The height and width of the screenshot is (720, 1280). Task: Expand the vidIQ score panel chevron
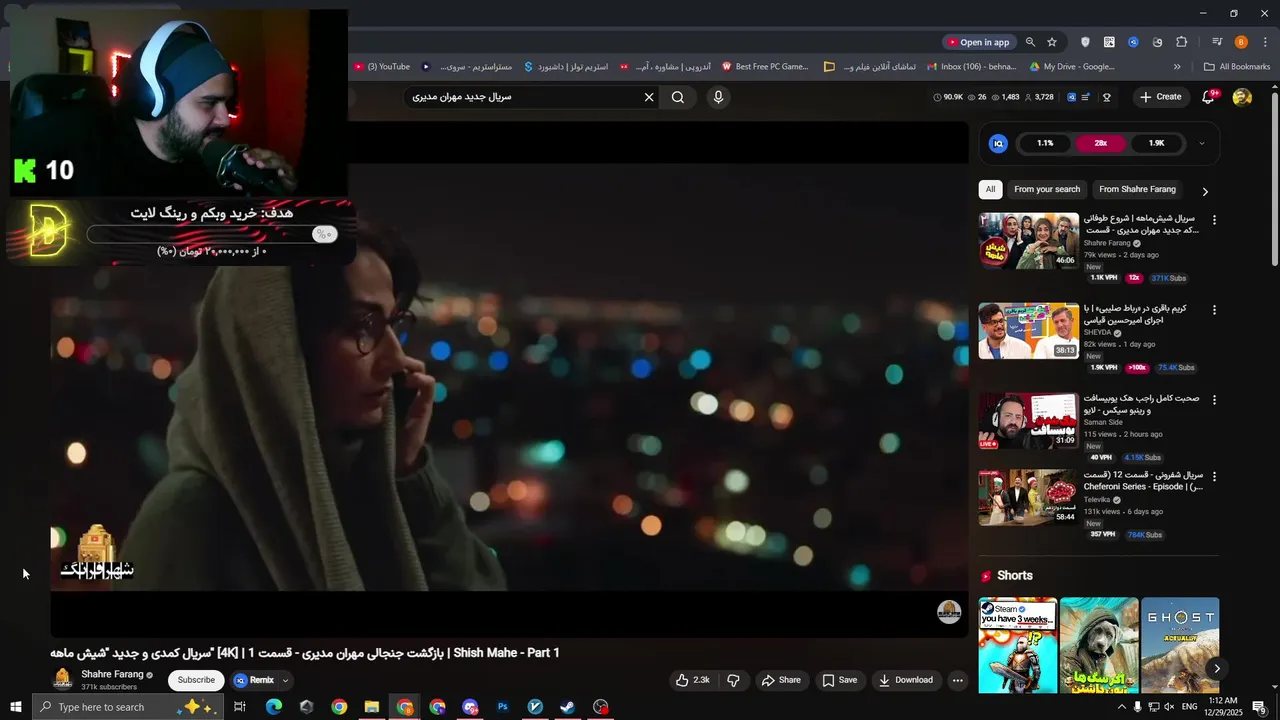click(1202, 143)
